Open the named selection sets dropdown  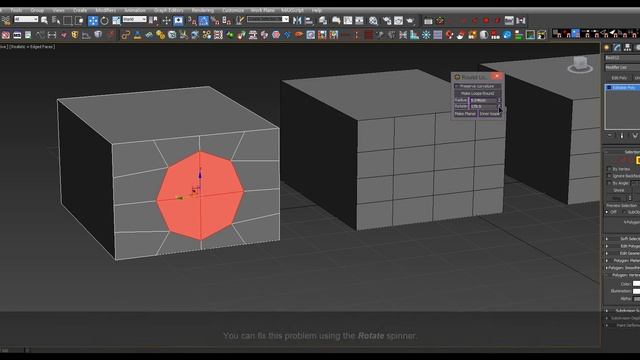[x=268, y=19]
